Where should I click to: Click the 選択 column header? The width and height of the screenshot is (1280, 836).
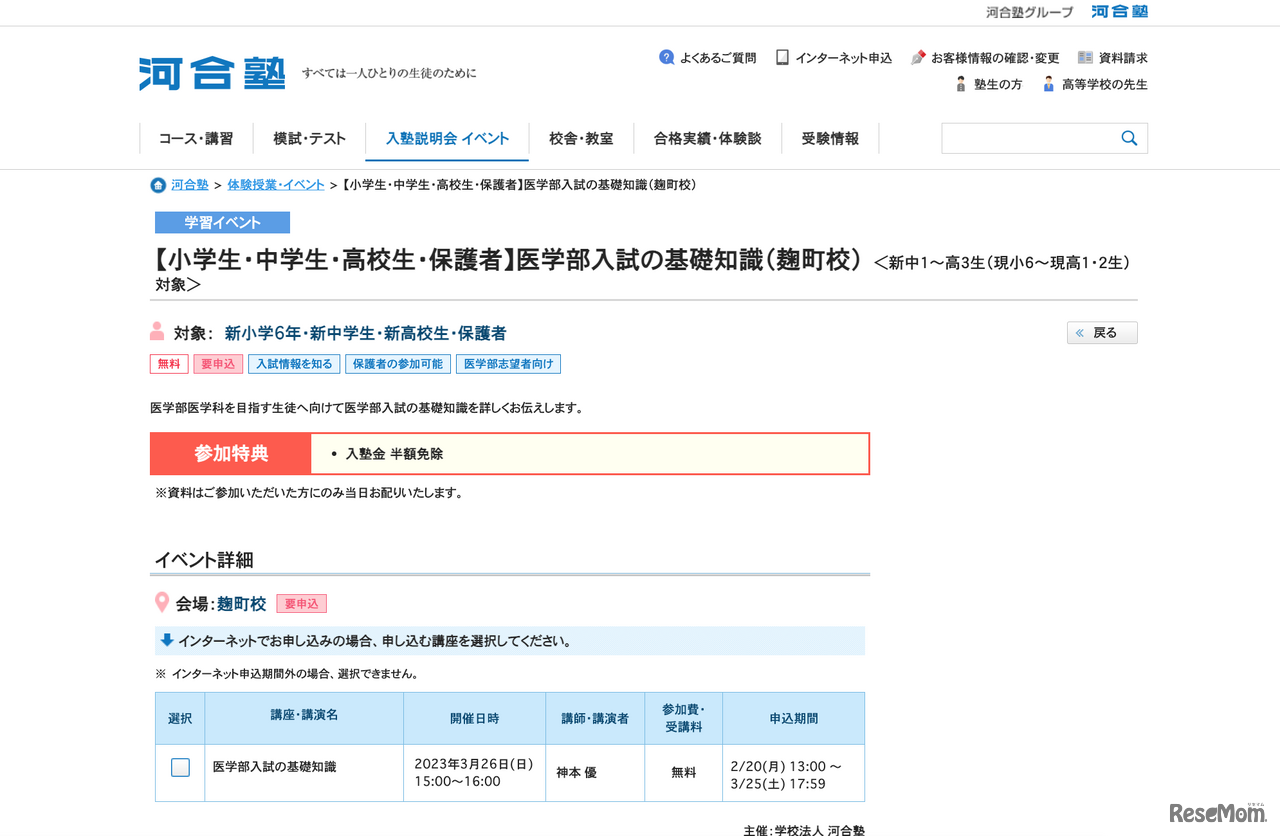click(x=180, y=718)
